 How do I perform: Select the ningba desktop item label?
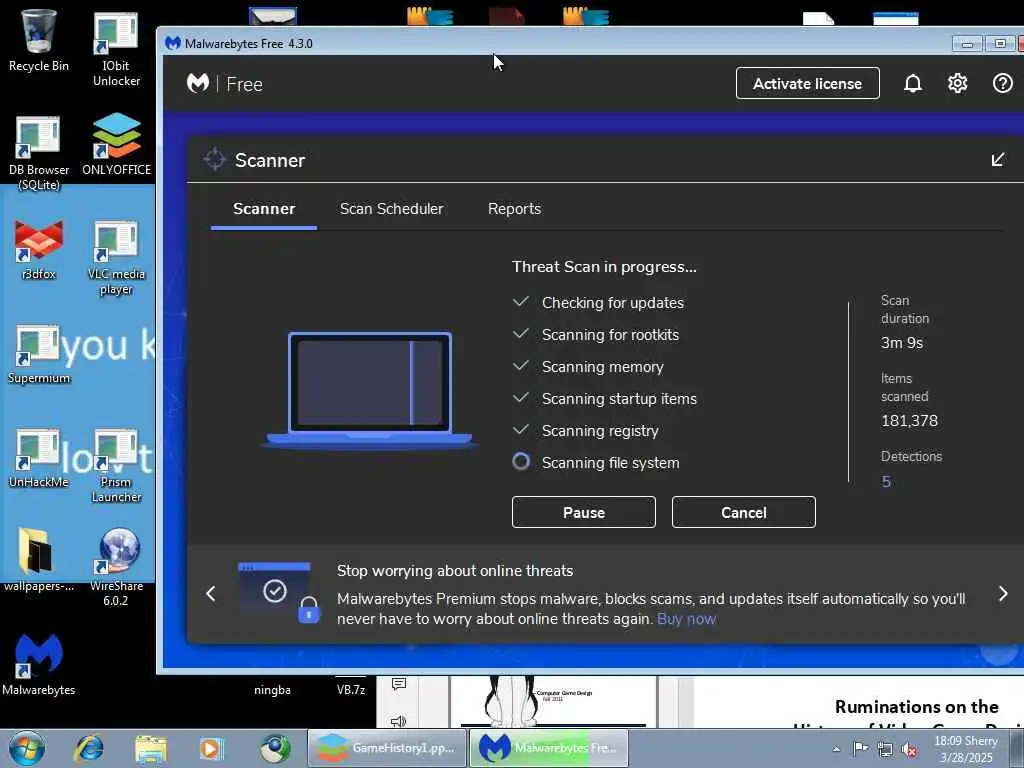click(x=272, y=690)
